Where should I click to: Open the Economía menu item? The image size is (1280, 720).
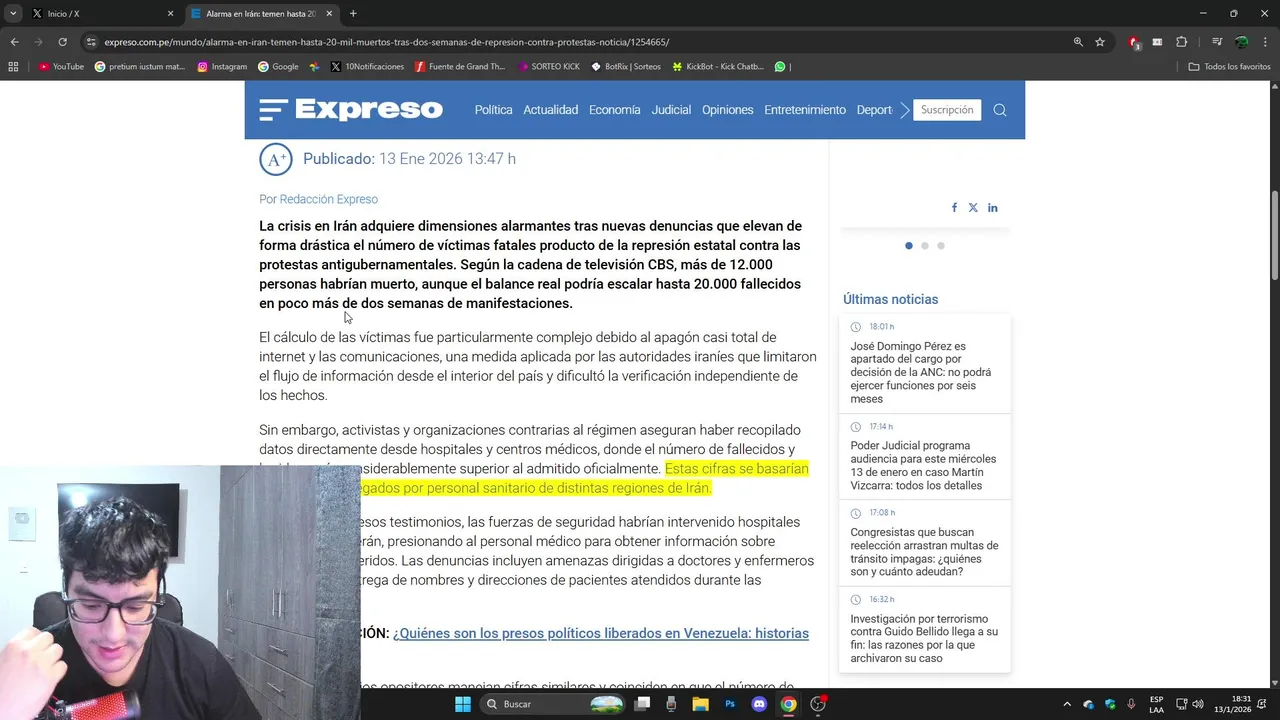click(x=614, y=110)
